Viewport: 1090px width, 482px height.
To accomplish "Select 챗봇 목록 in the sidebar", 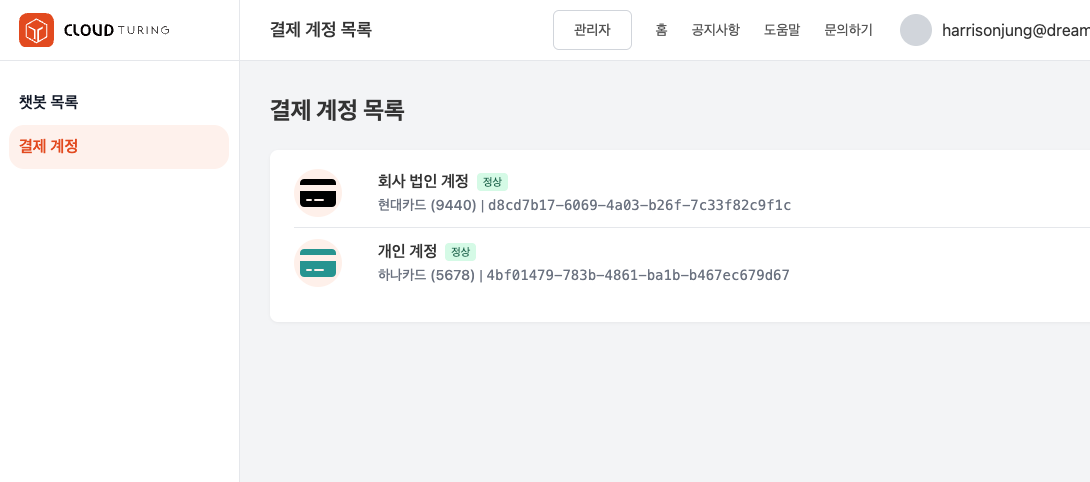I will pos(49,102).
